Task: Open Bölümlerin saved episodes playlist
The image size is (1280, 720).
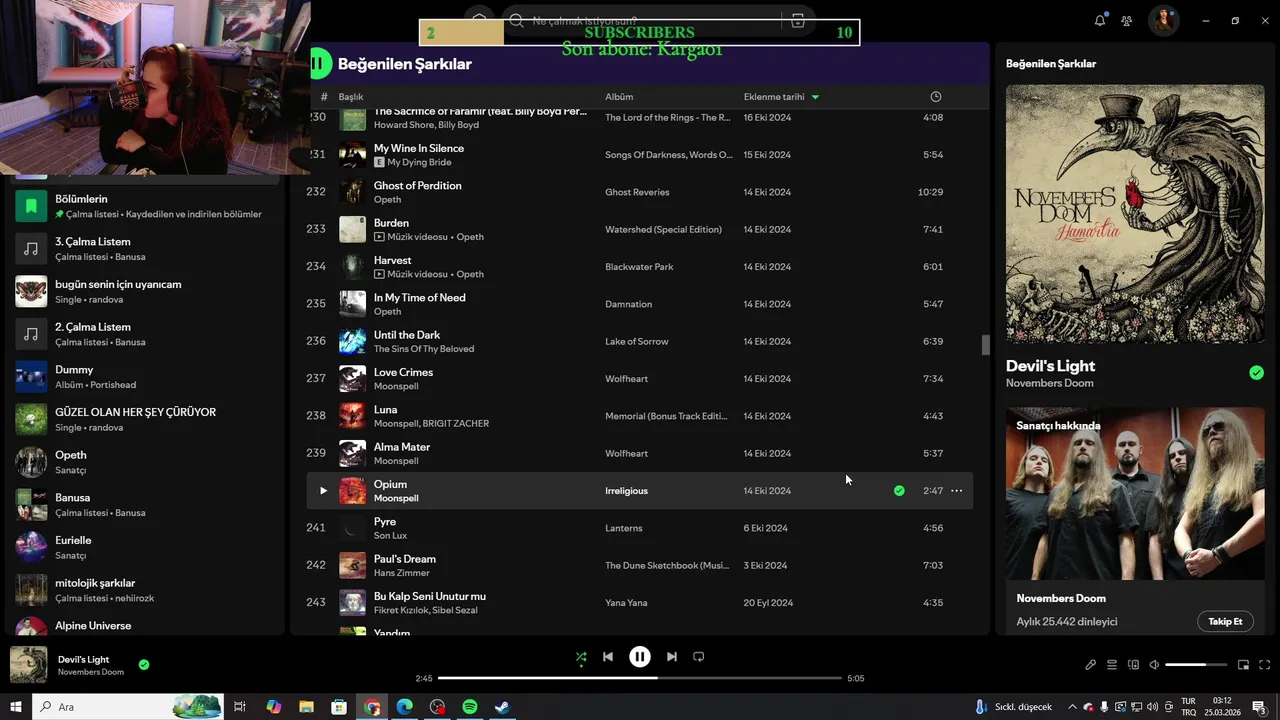Action: tap(145, 206)
